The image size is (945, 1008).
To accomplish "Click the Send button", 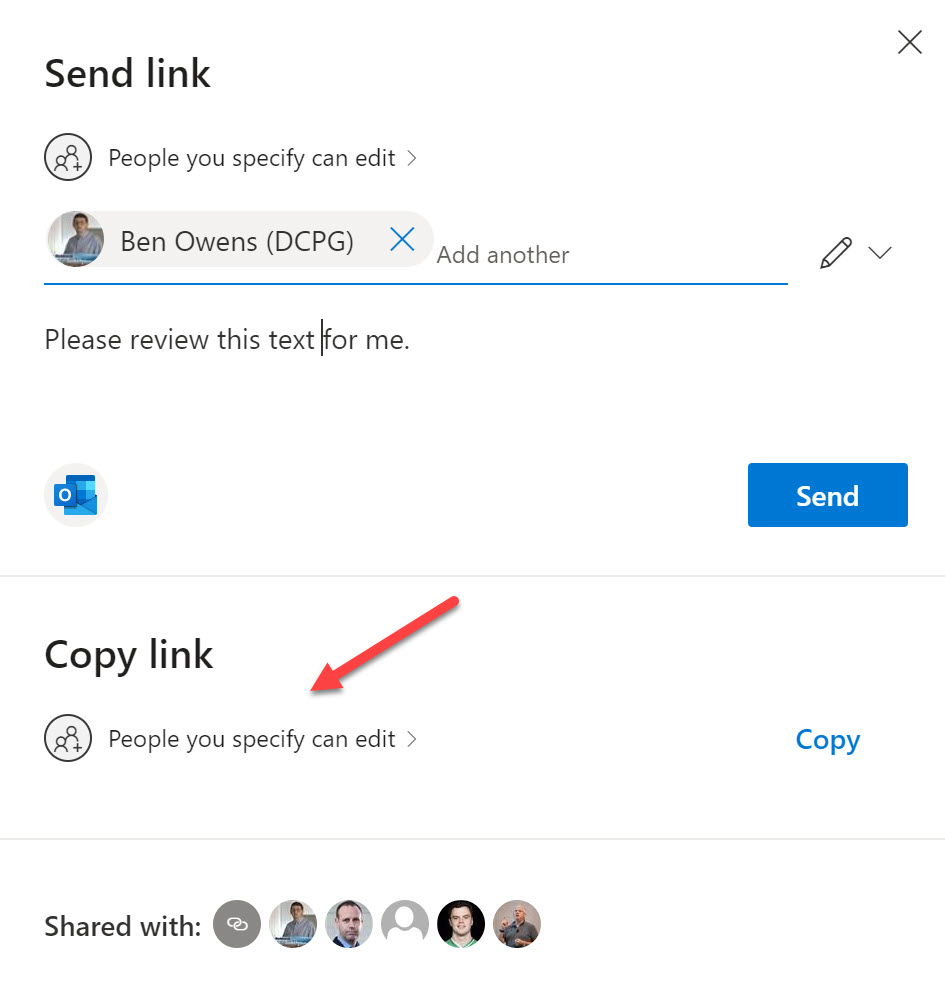I will point(827,495).
